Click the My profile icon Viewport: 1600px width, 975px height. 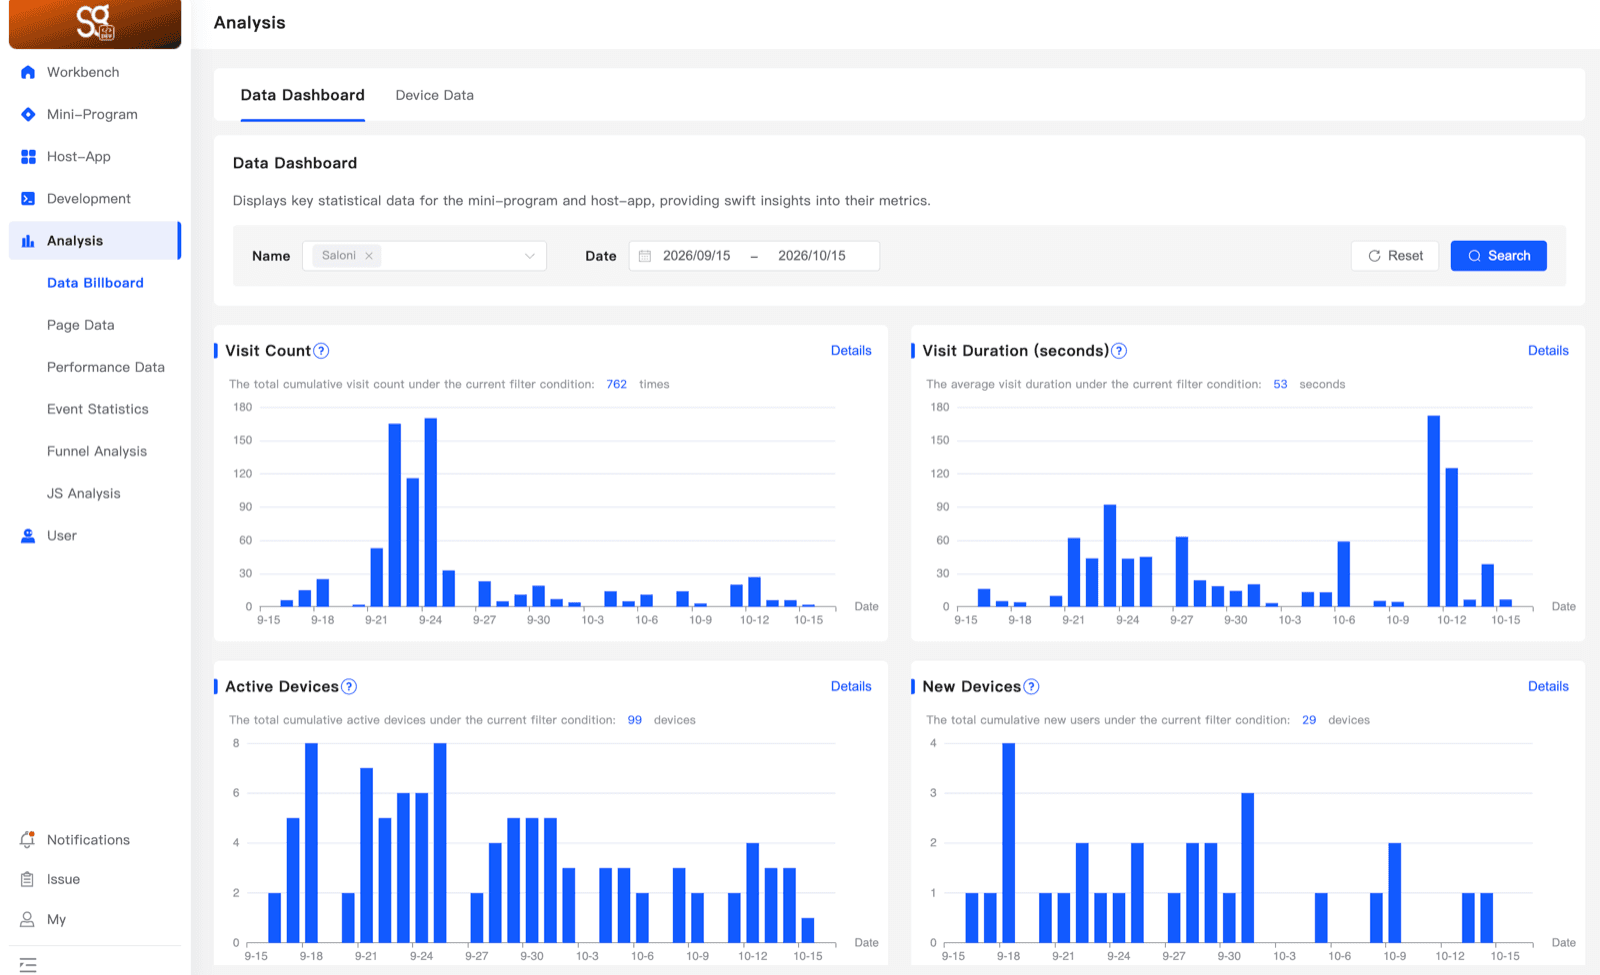[27, 919]
